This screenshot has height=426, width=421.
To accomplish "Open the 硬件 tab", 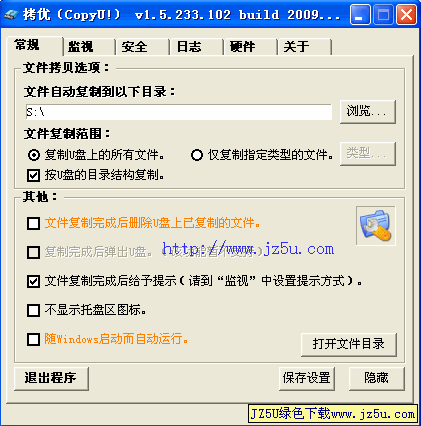I will tap(250, 47).
